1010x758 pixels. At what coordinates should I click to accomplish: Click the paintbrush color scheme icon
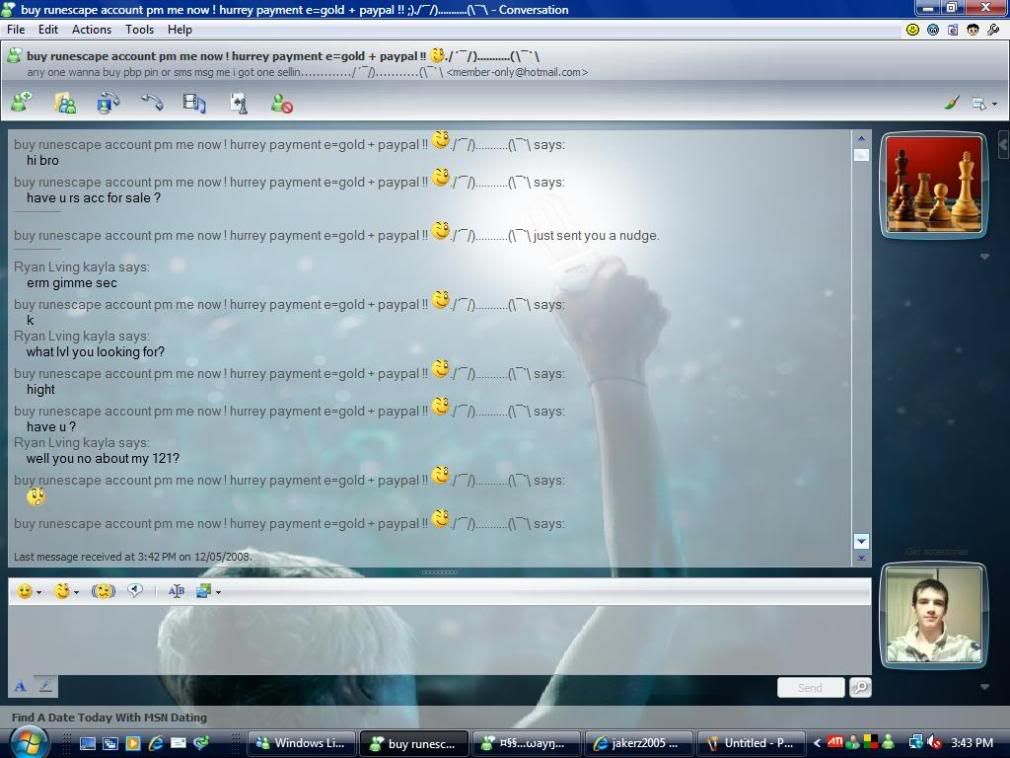click(952, 102)
